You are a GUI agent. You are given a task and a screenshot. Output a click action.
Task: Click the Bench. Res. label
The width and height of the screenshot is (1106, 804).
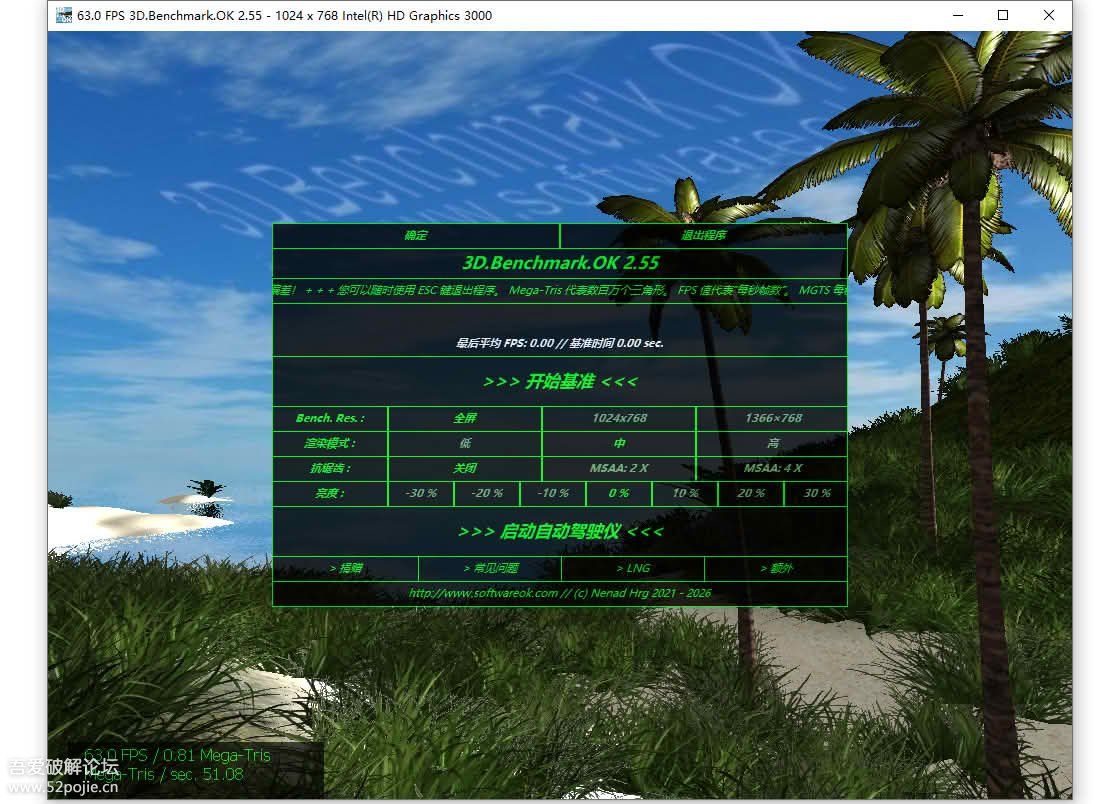coord(330,418)
